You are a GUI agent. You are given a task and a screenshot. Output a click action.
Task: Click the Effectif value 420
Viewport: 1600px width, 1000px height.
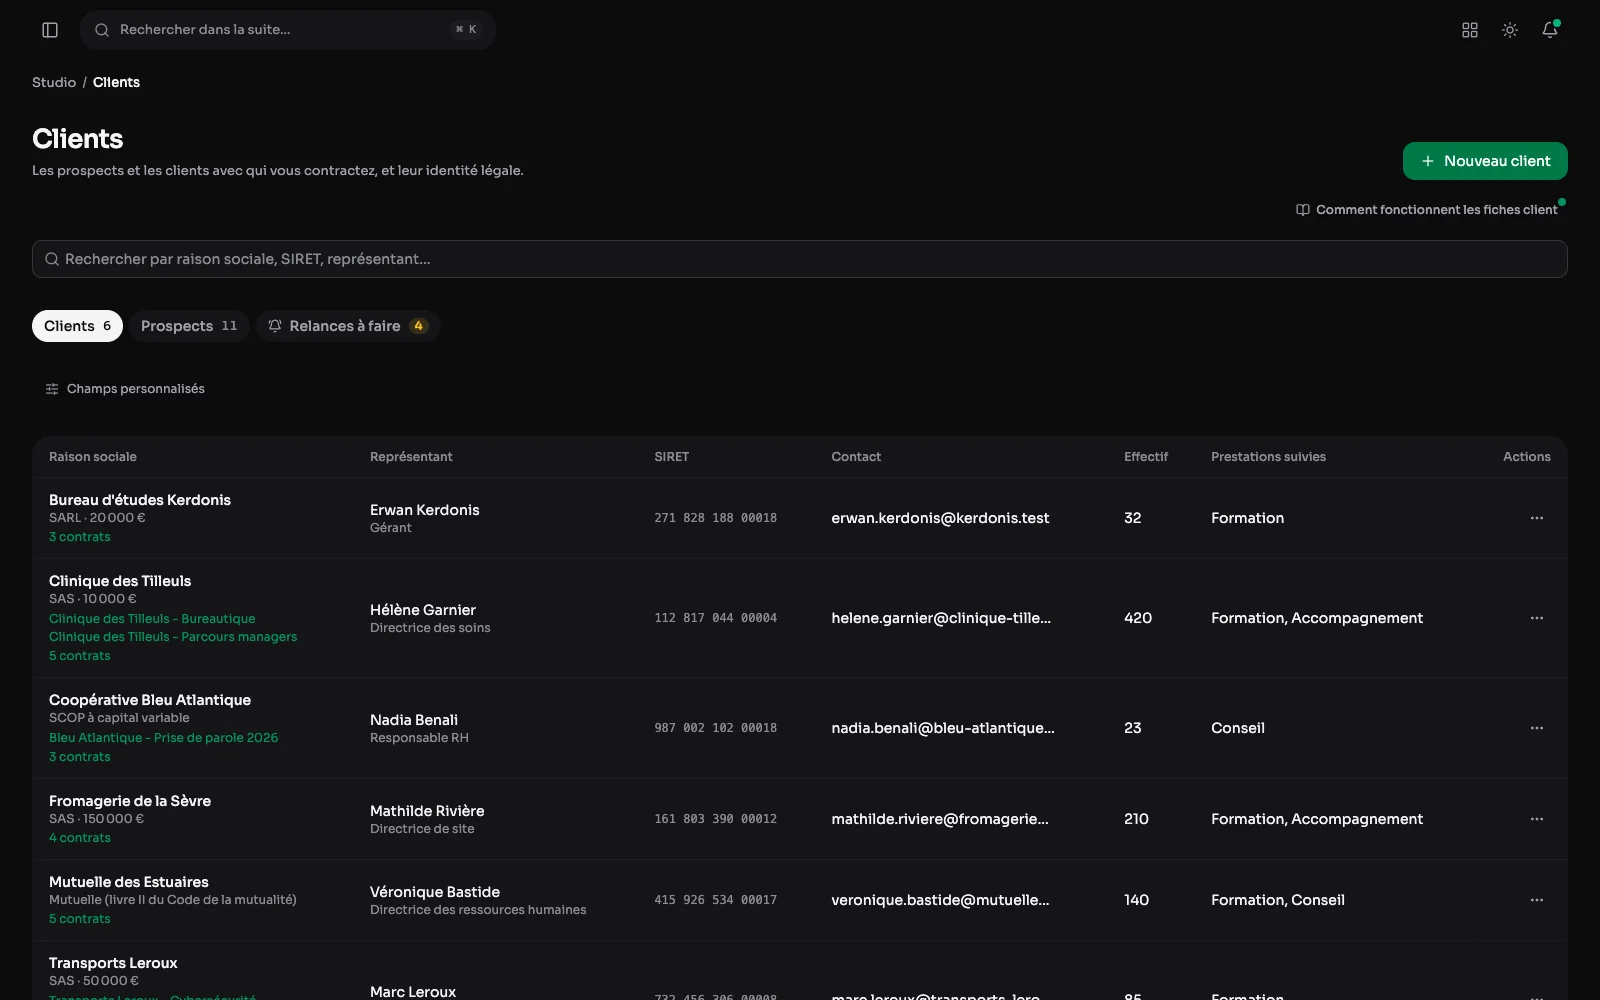pos(1138,618)
